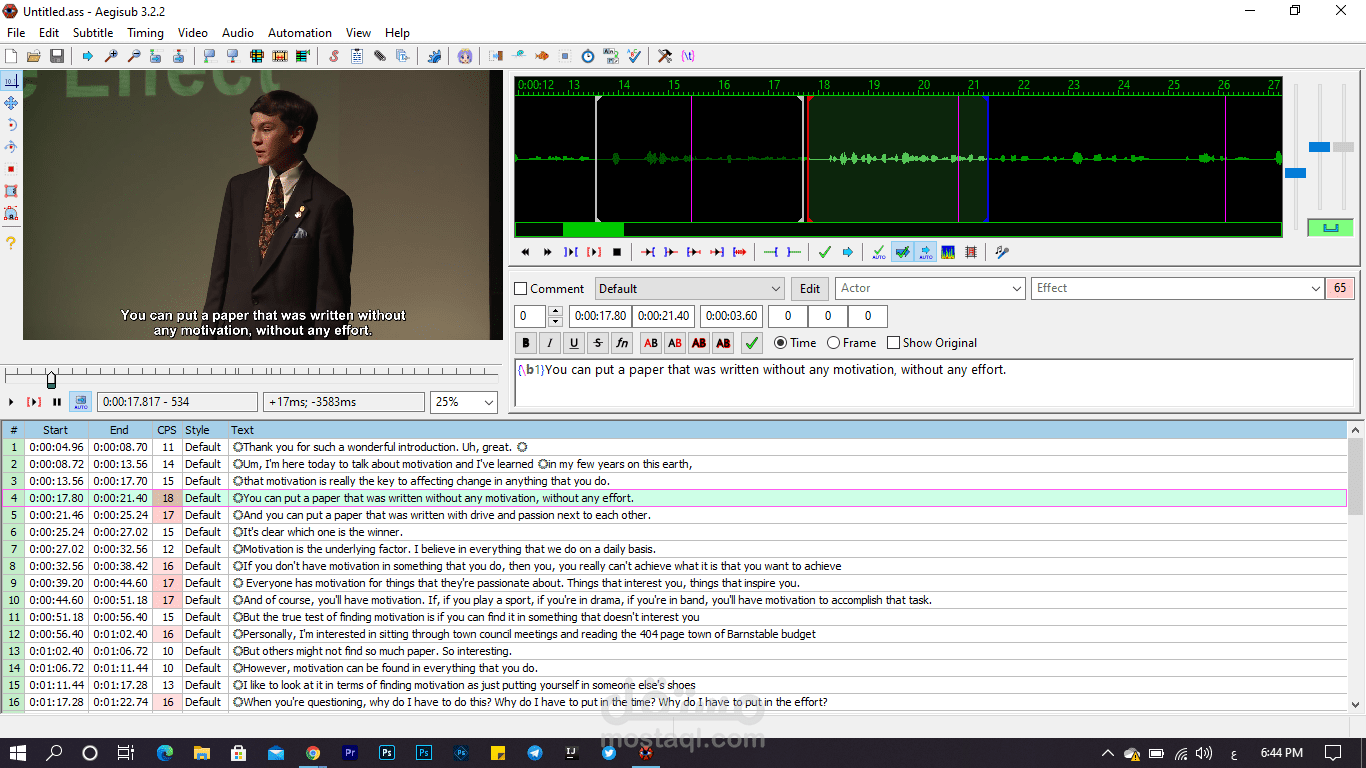Select the rotate on Z axis tool
Image resolution: width=1366 pixels, height=768 pixels.
coord(11,125)
